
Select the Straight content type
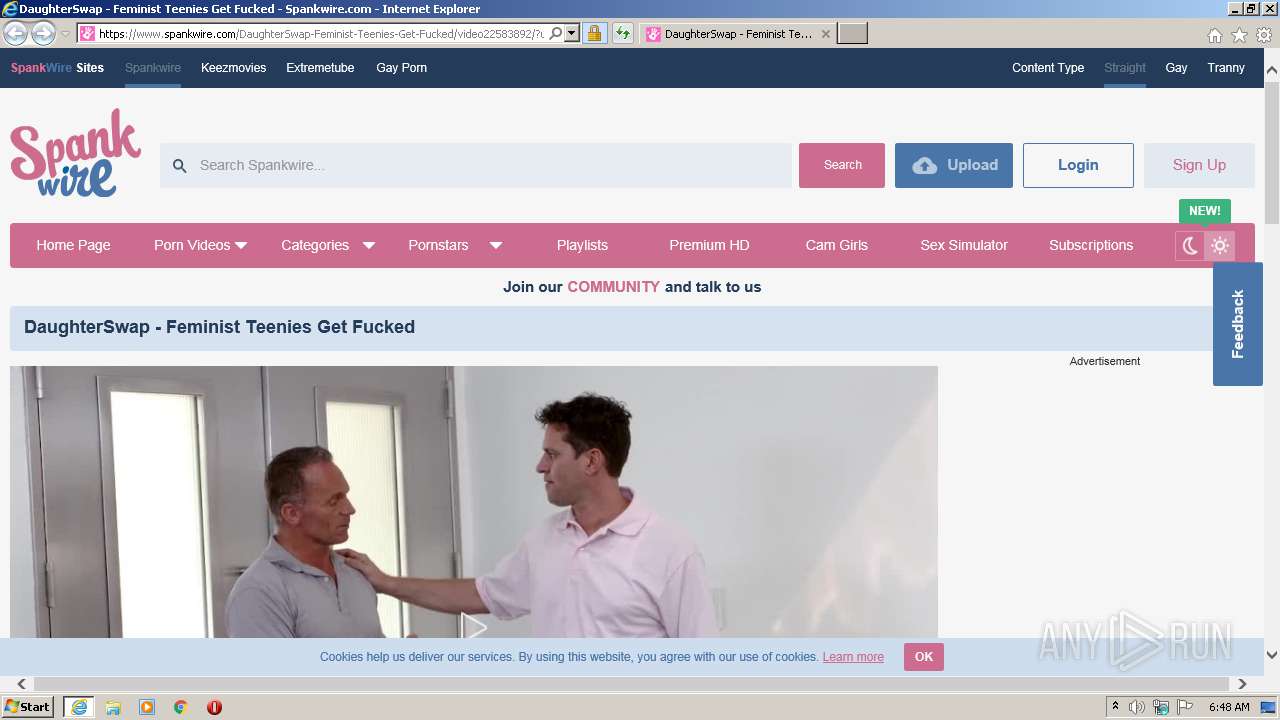(x=1125, y=68)
